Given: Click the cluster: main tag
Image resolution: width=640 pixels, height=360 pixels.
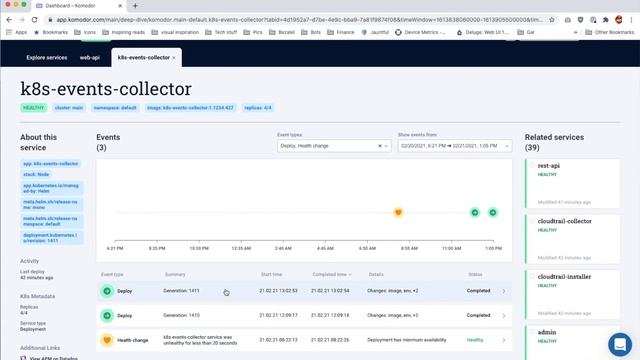Looking at the screenshot, I should 69,108.
